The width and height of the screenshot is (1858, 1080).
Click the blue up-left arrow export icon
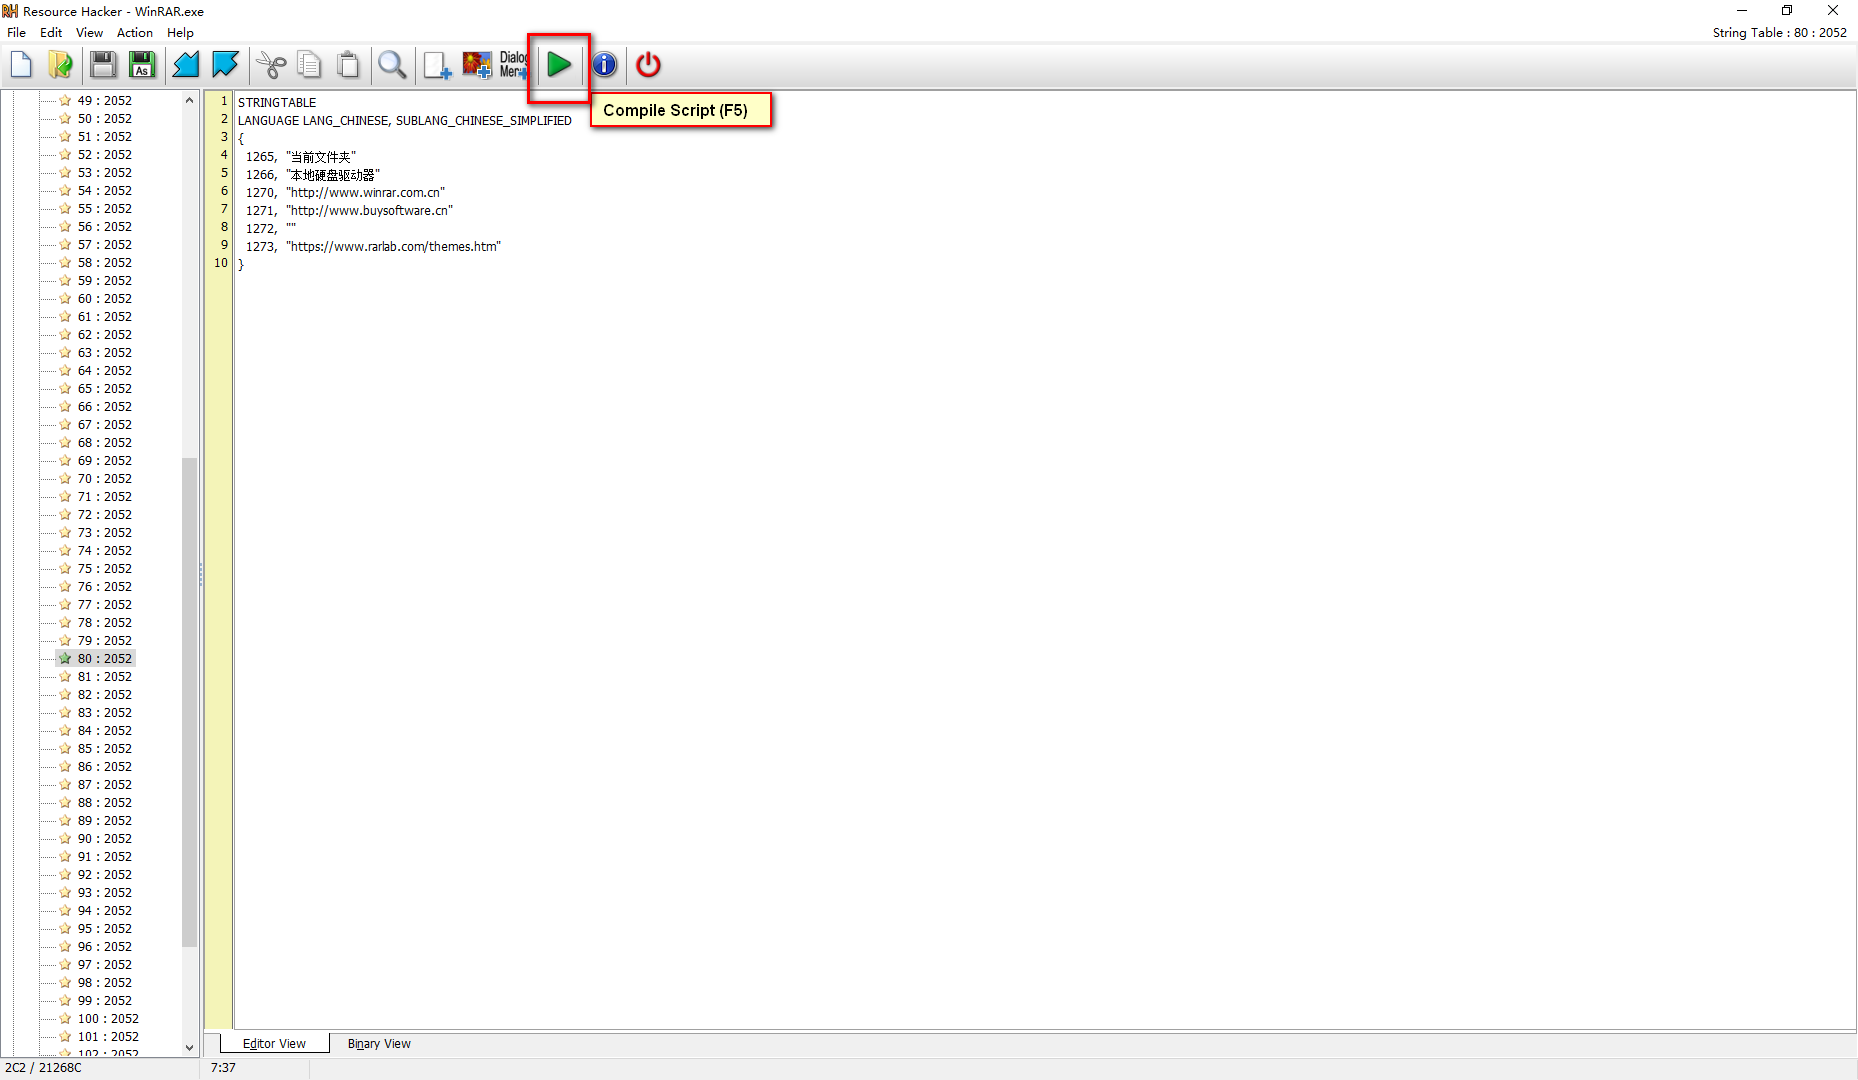tap(225, 65)
